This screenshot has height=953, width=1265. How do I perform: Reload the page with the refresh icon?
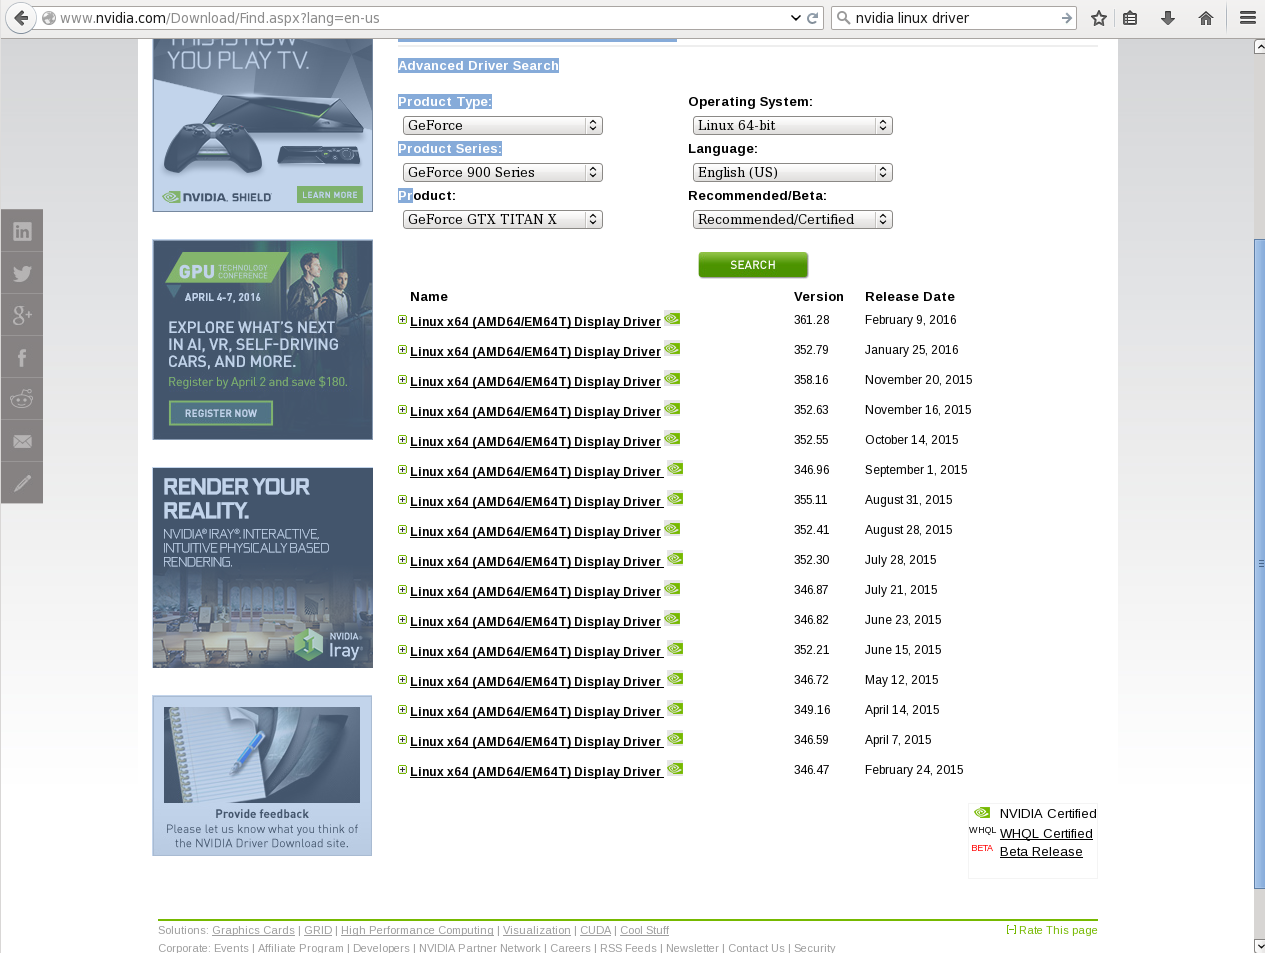coord(813,18)
